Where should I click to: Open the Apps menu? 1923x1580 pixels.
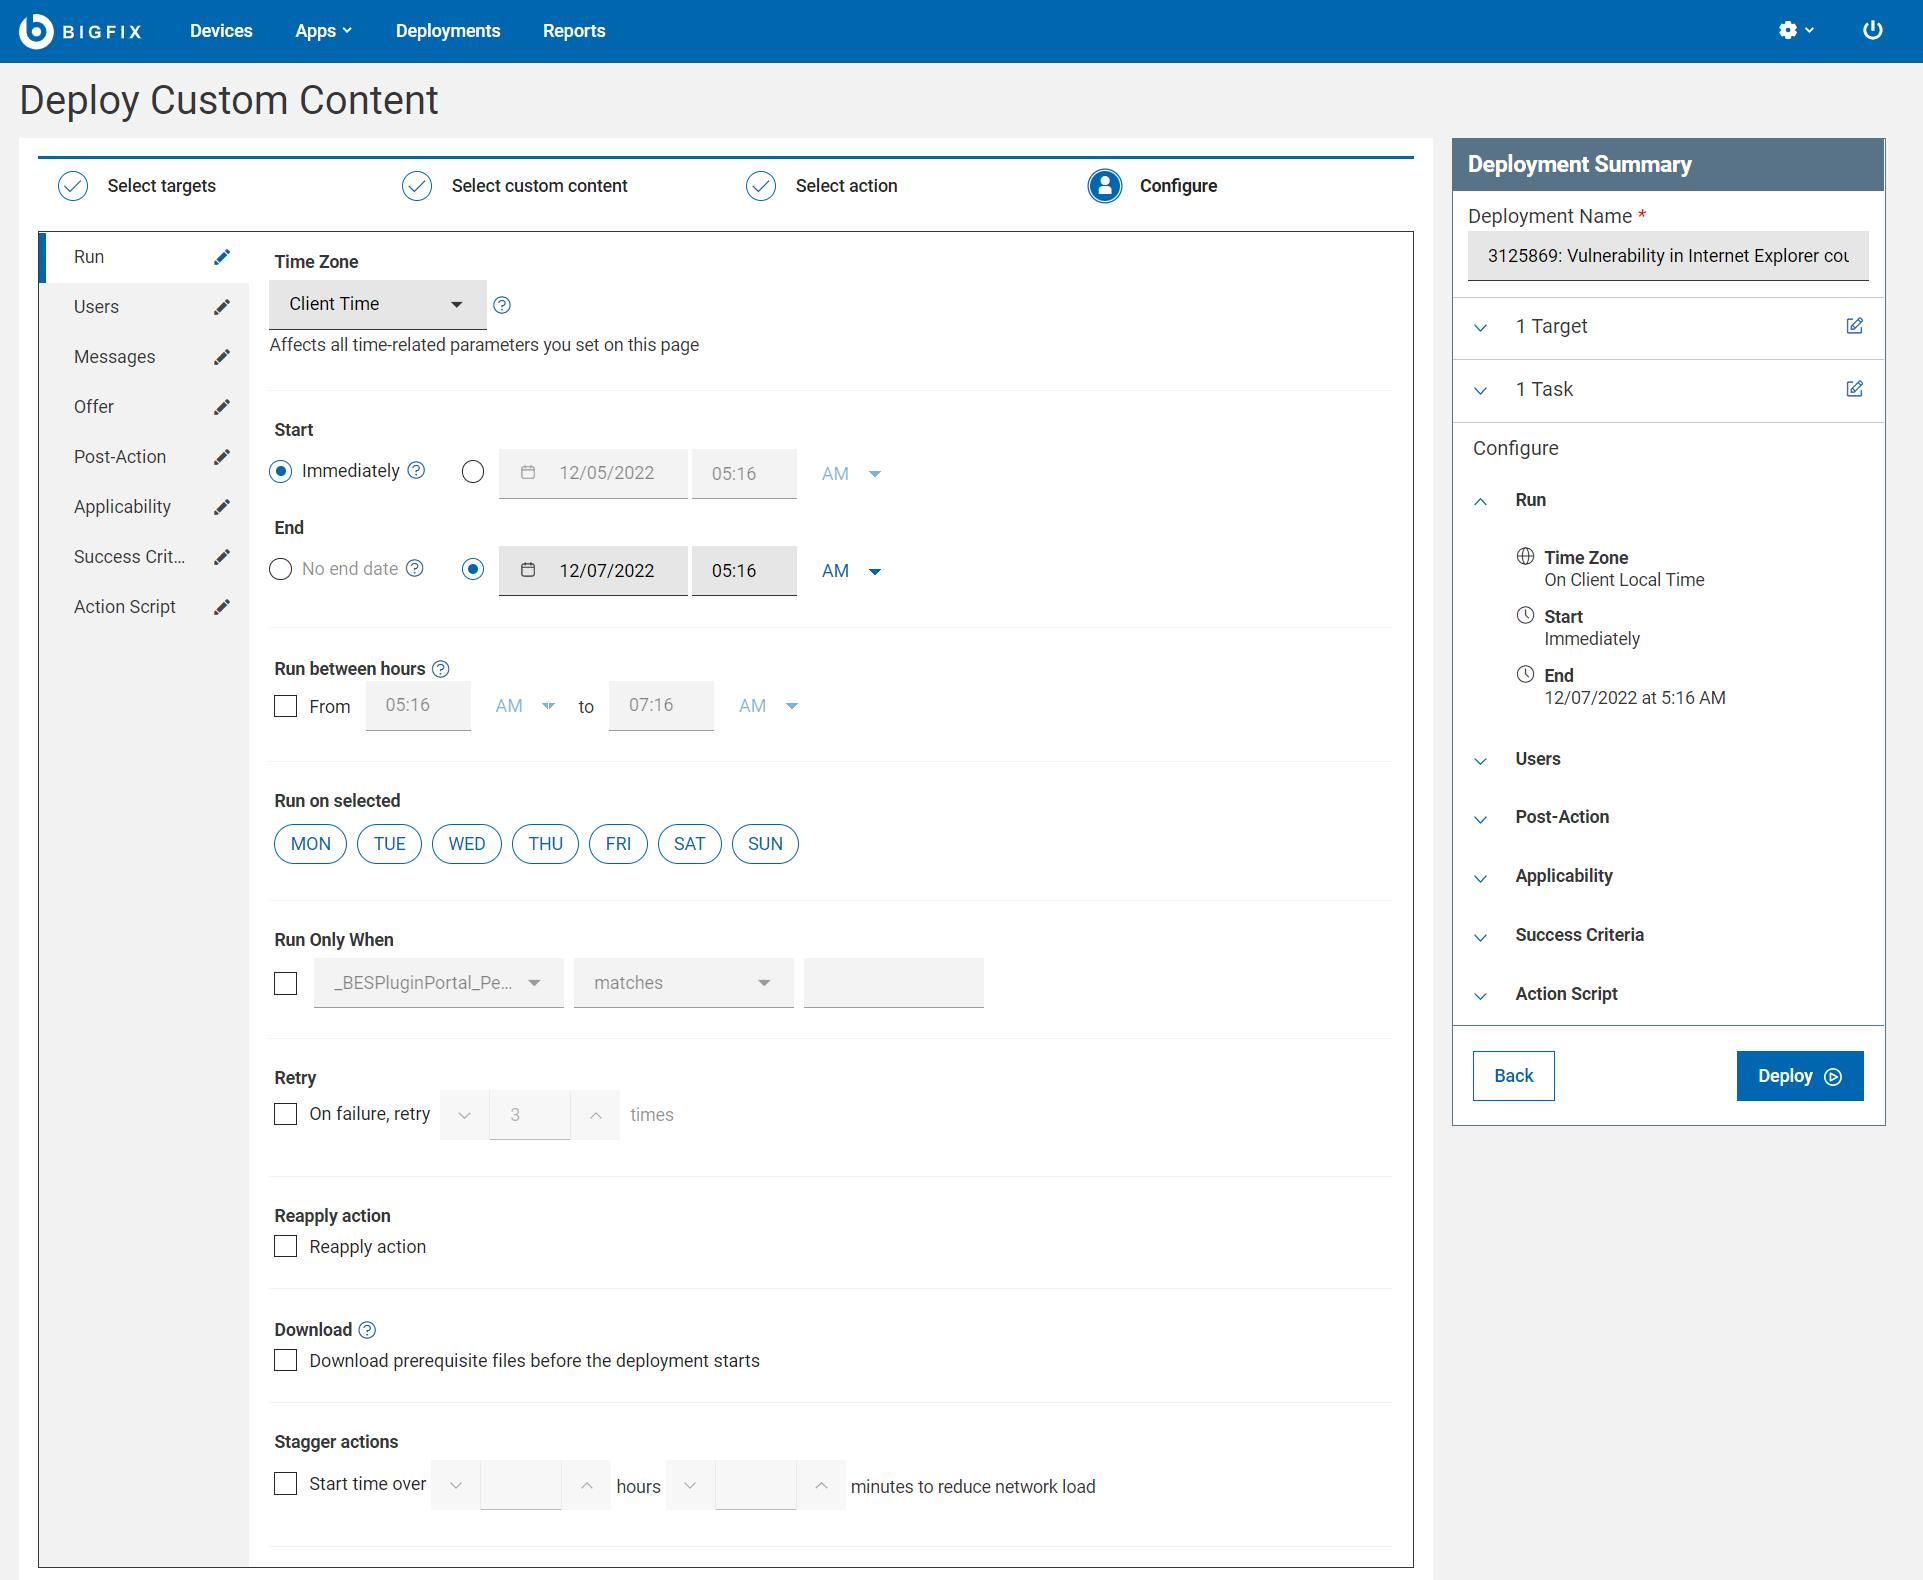click(322, 31)
